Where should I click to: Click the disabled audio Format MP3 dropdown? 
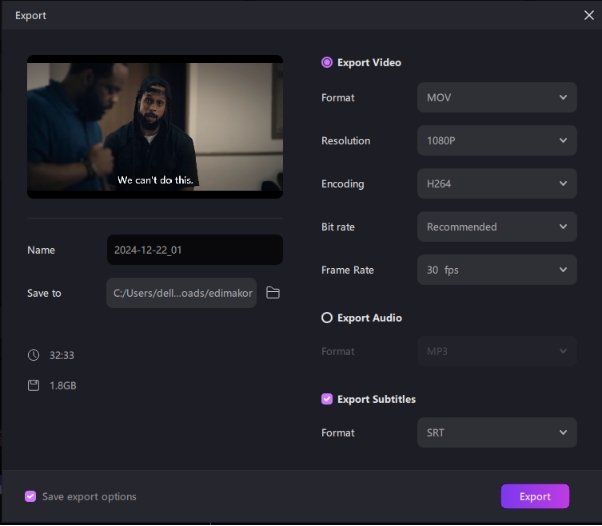coord(496,351)
